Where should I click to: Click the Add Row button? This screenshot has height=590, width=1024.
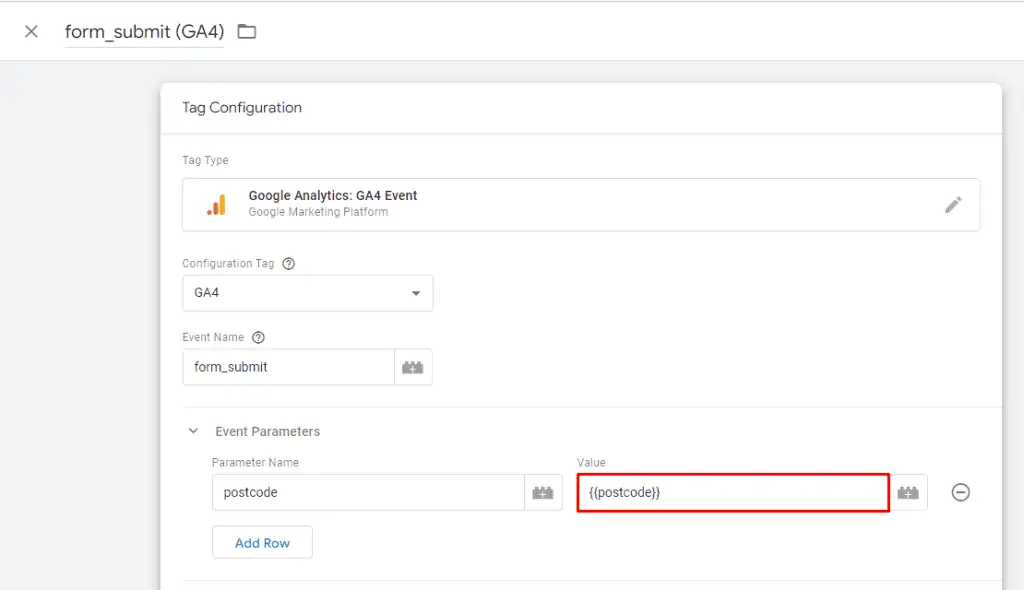tap(262, 542)
